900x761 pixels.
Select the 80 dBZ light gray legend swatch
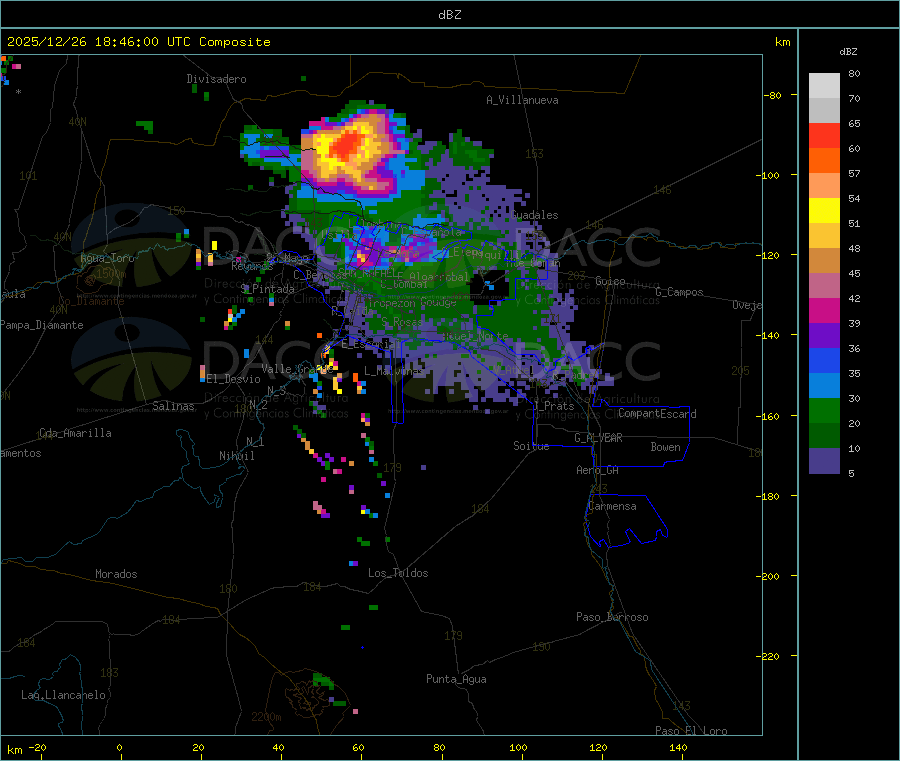(x=824, y=86)
